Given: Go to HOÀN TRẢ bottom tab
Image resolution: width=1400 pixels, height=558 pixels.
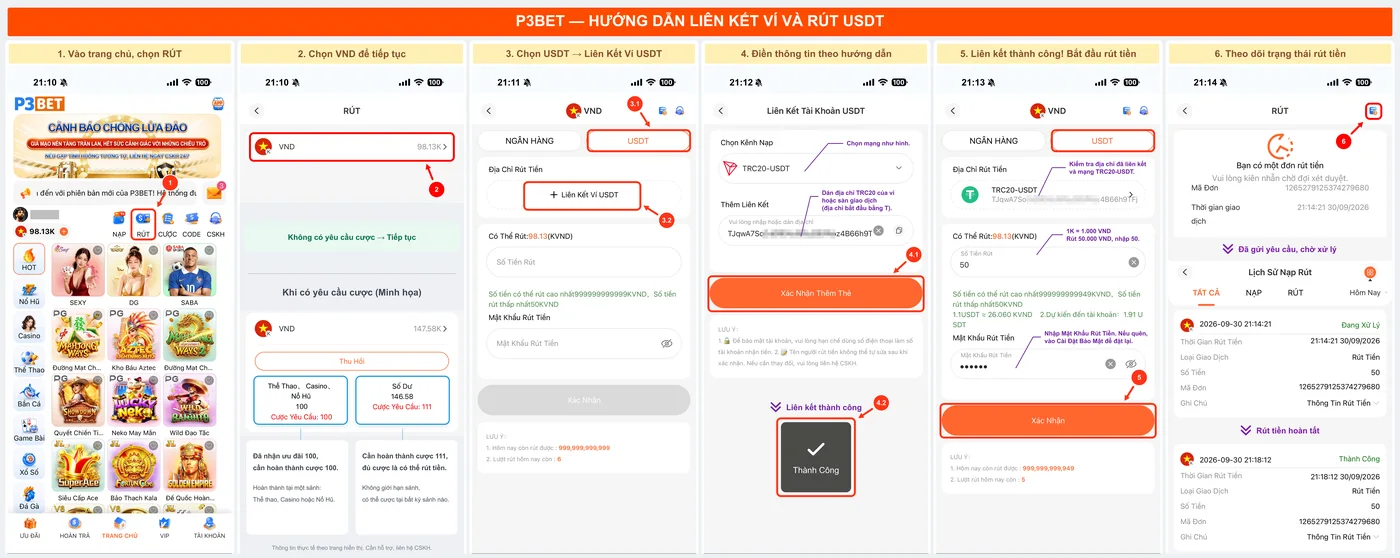Looking at the screenshot, I should 74,527.
